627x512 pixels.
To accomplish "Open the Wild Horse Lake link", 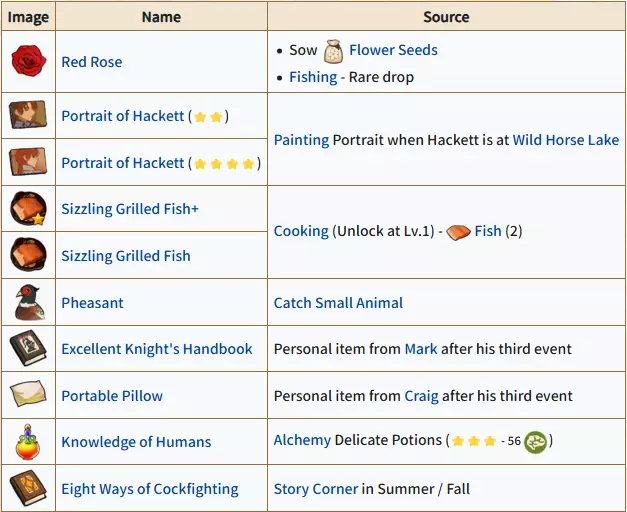I will pyautogui.click(x=565, y=140).
